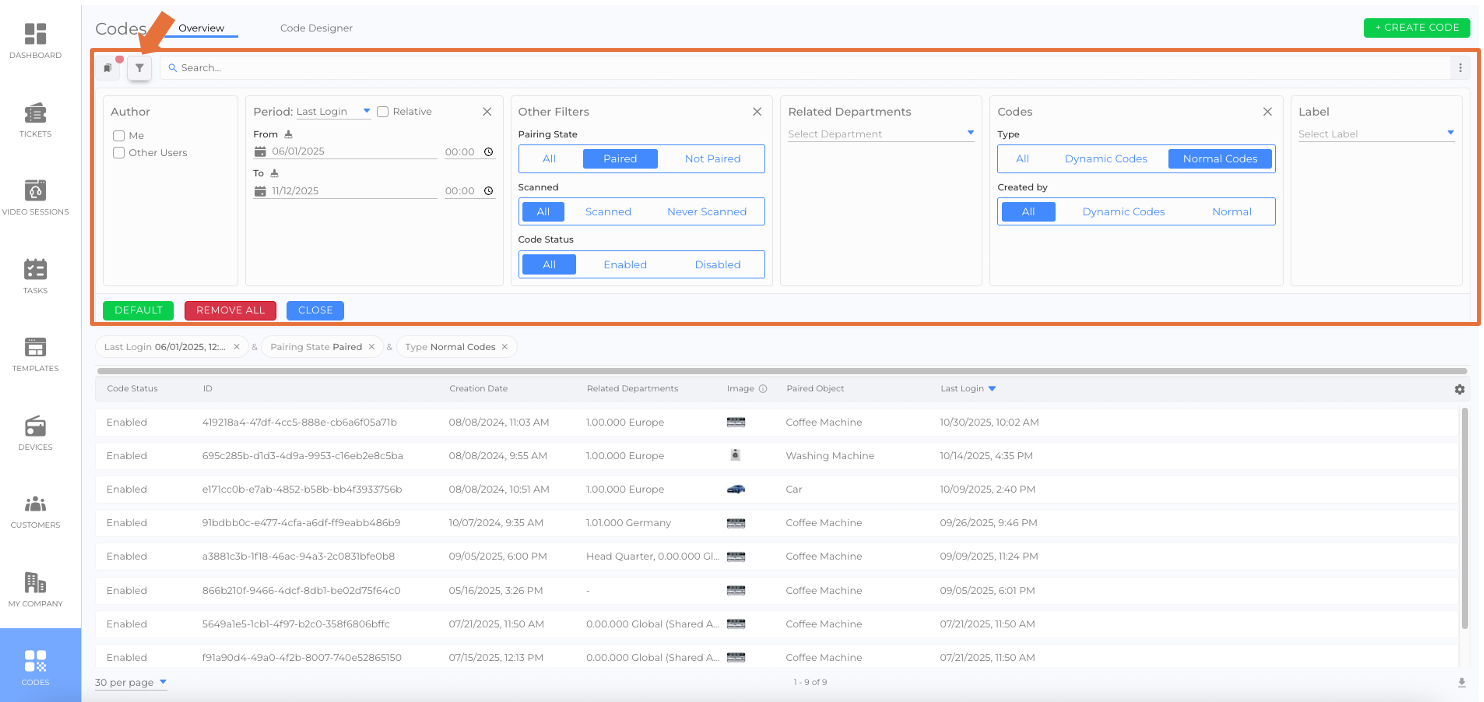Click the table settings gear icon
Viewport: 1484px width, 702px height.
1459,389
